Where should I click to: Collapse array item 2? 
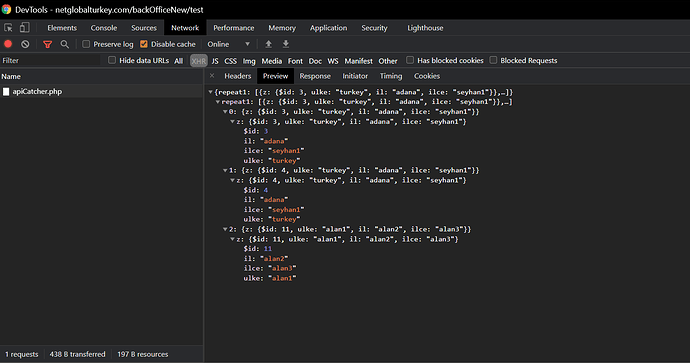(x=225, y=229)
